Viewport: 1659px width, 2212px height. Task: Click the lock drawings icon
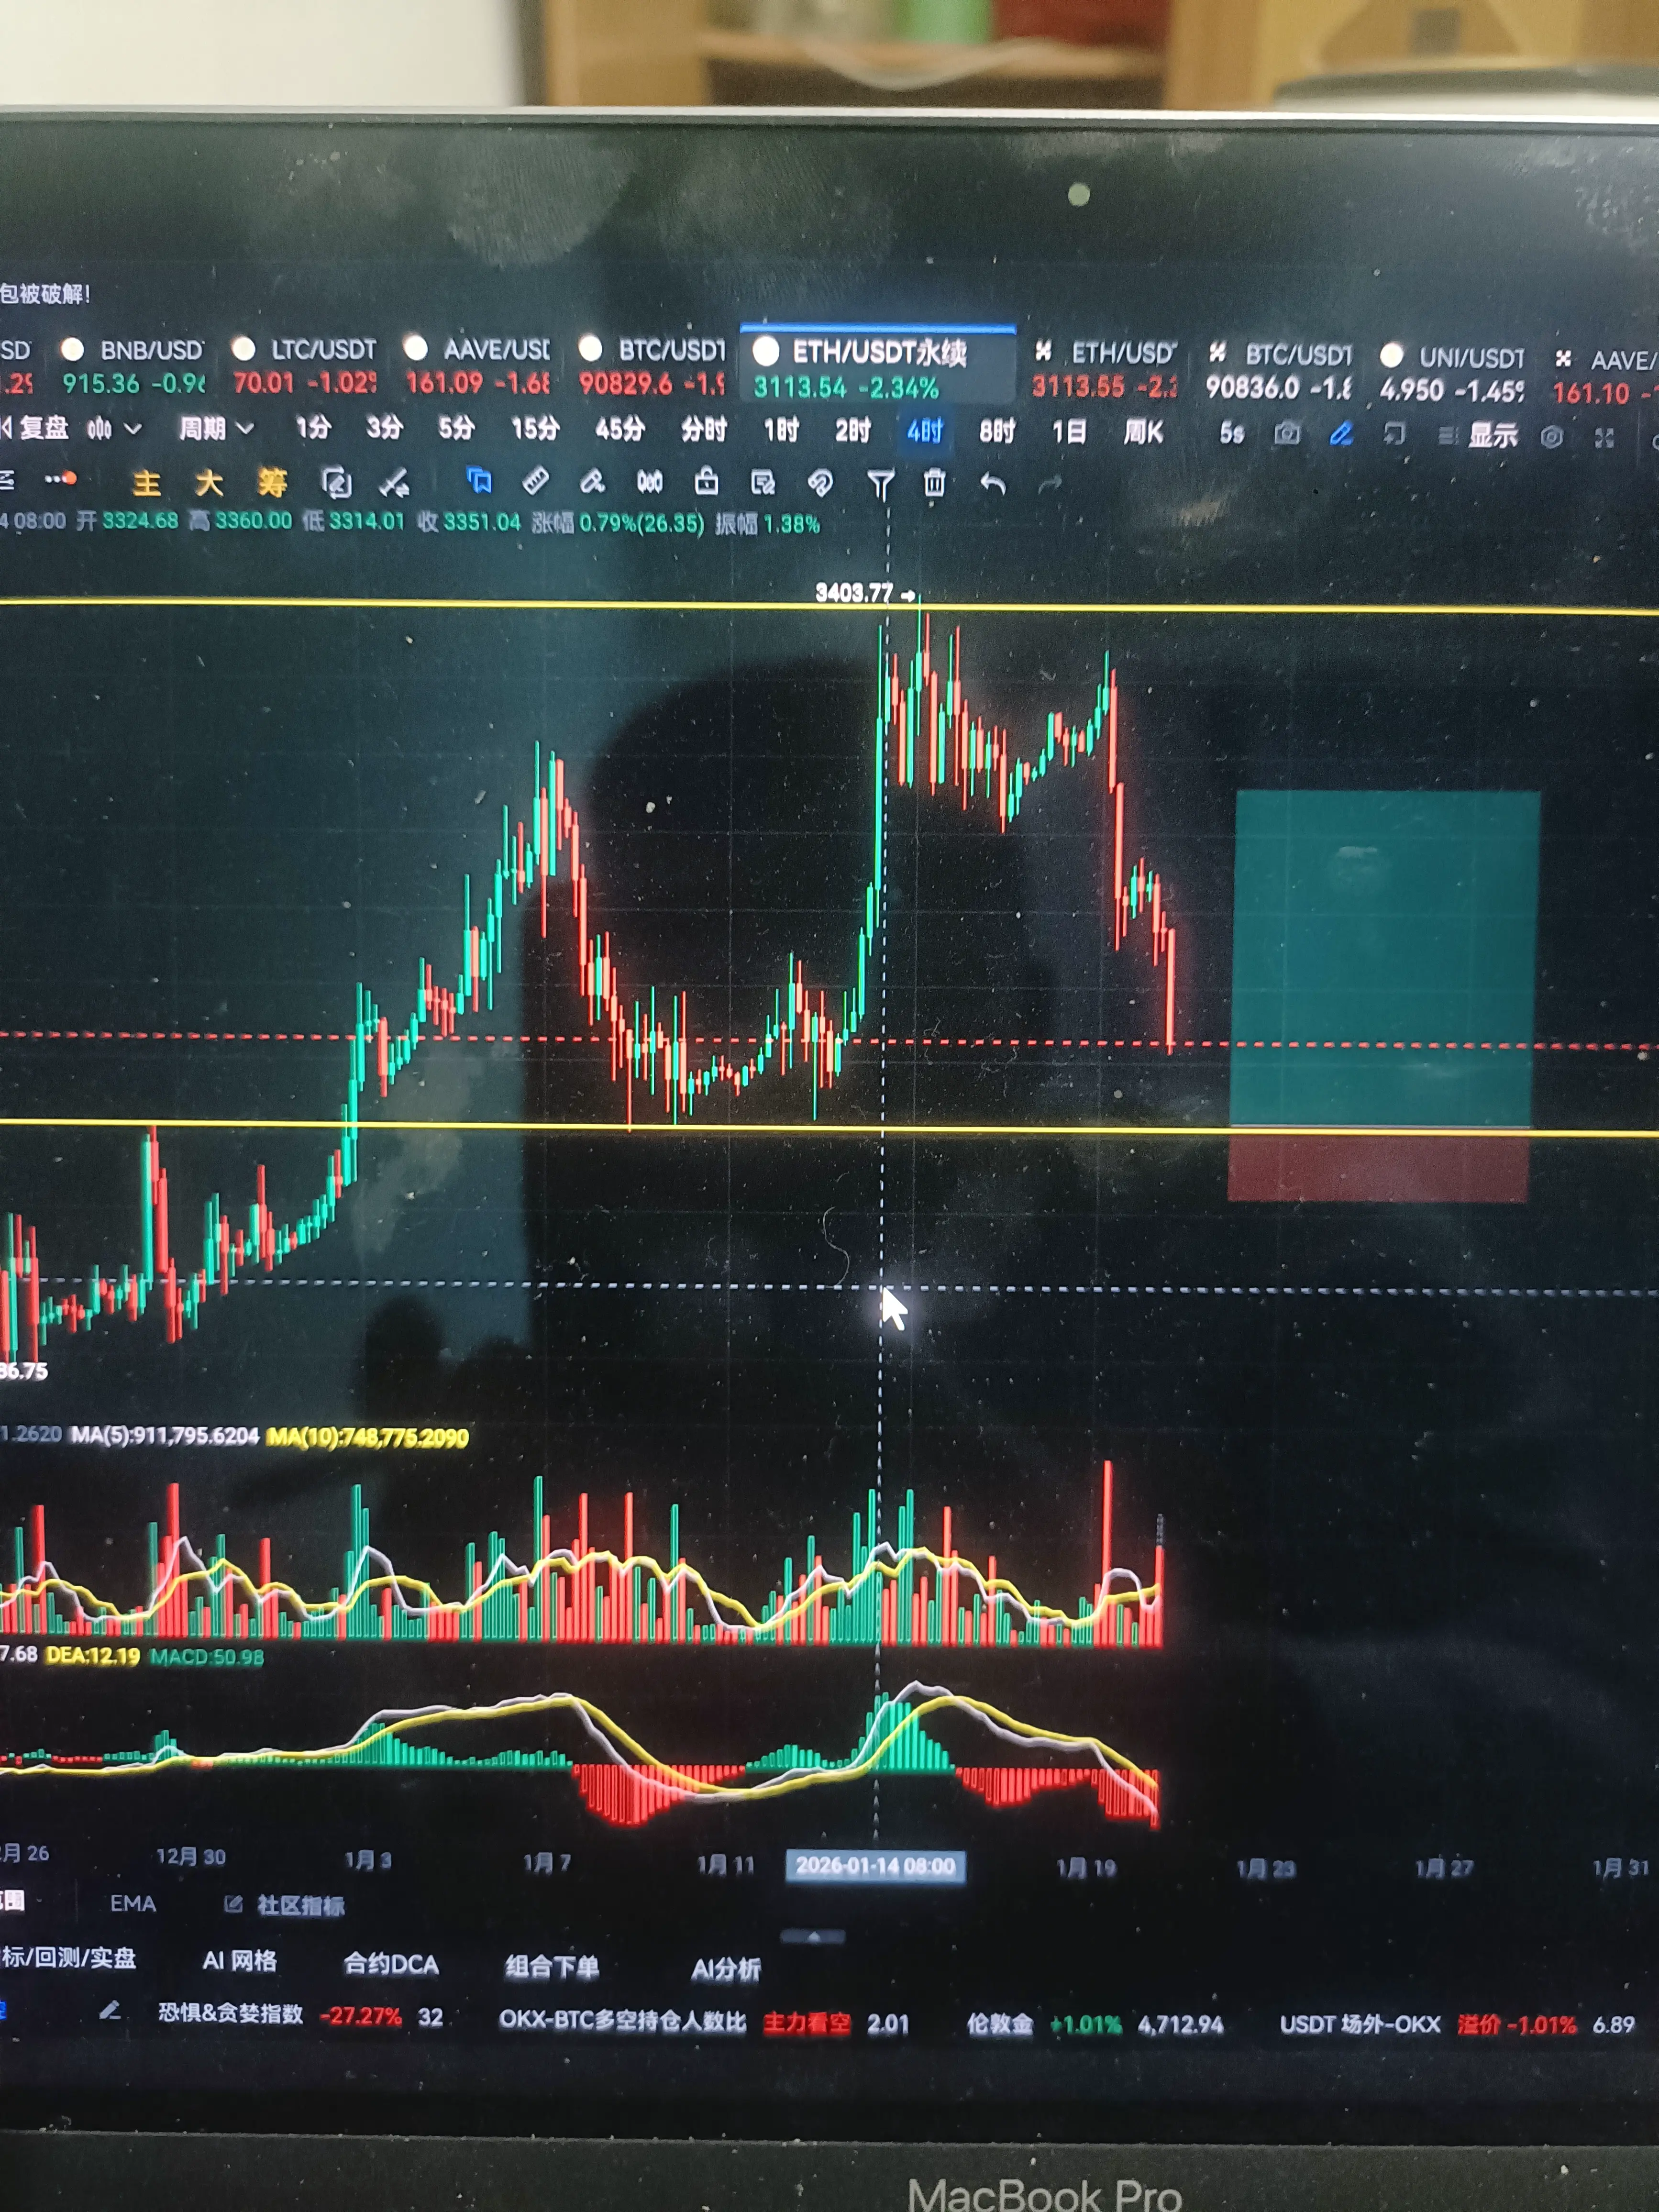pyautogui.click(x=706, y=483)
